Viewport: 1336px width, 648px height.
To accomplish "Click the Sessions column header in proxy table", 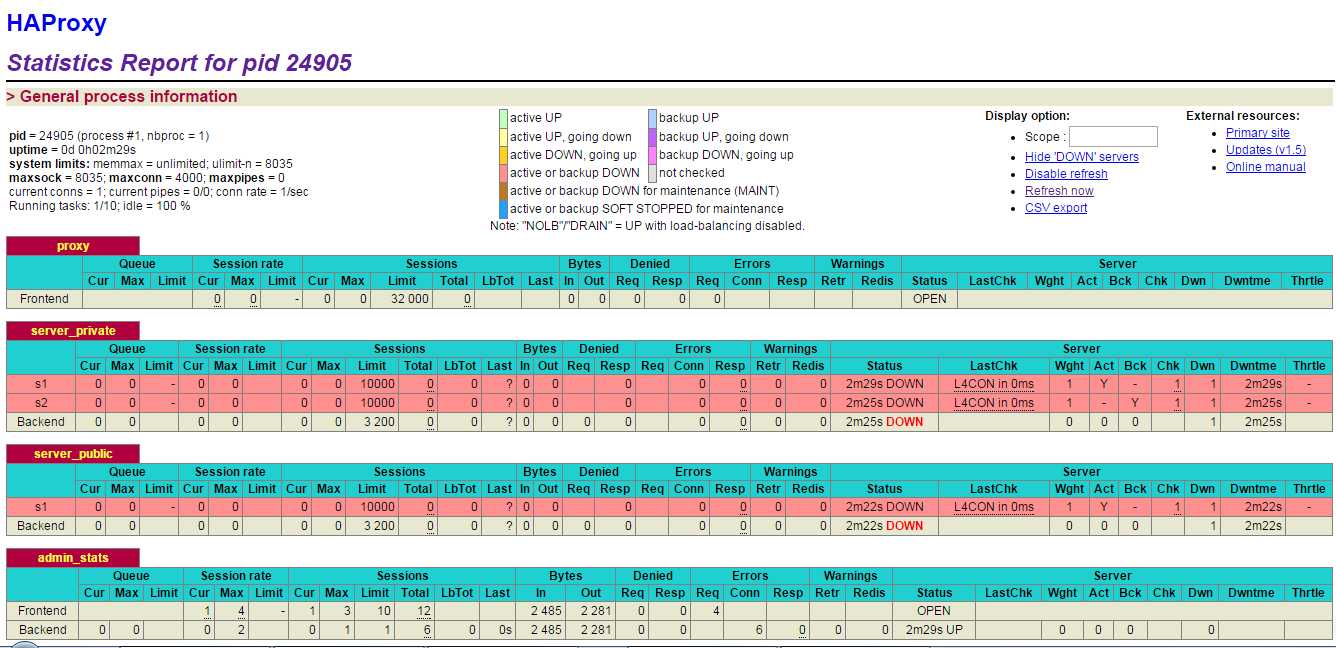I will (432, 264).
